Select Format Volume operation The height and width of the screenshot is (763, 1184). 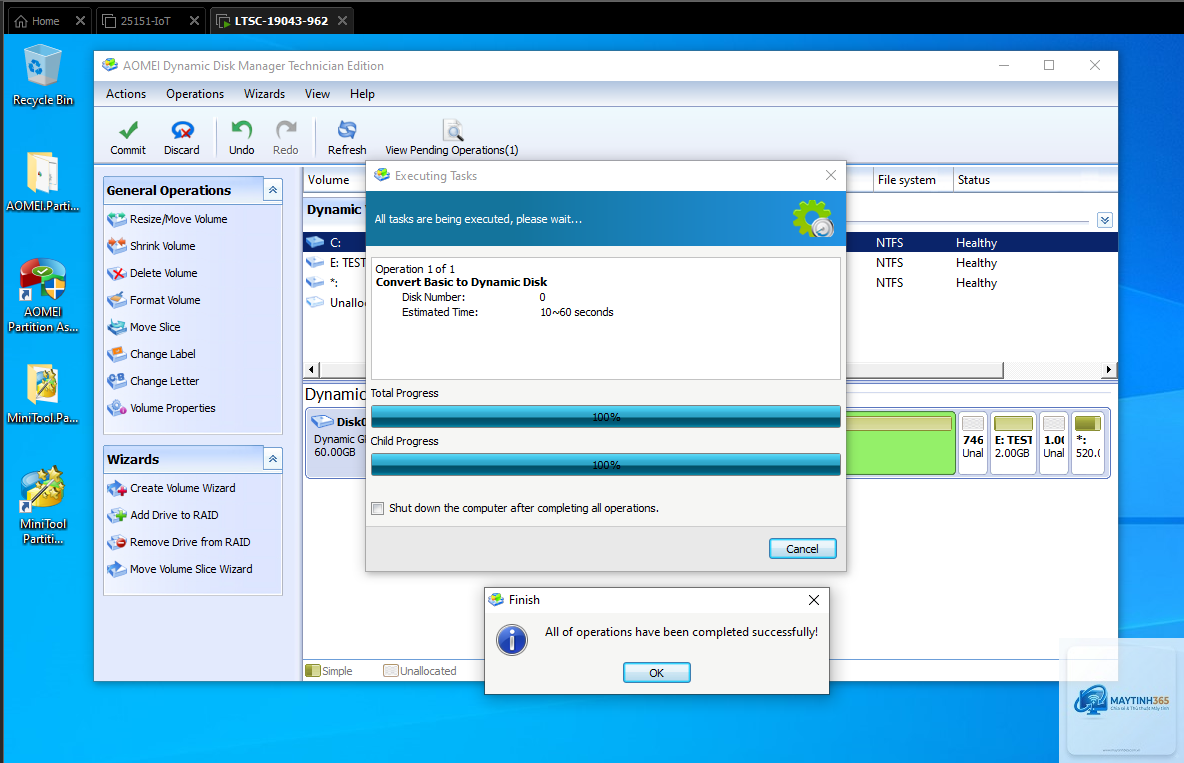(x=165, y=300)
